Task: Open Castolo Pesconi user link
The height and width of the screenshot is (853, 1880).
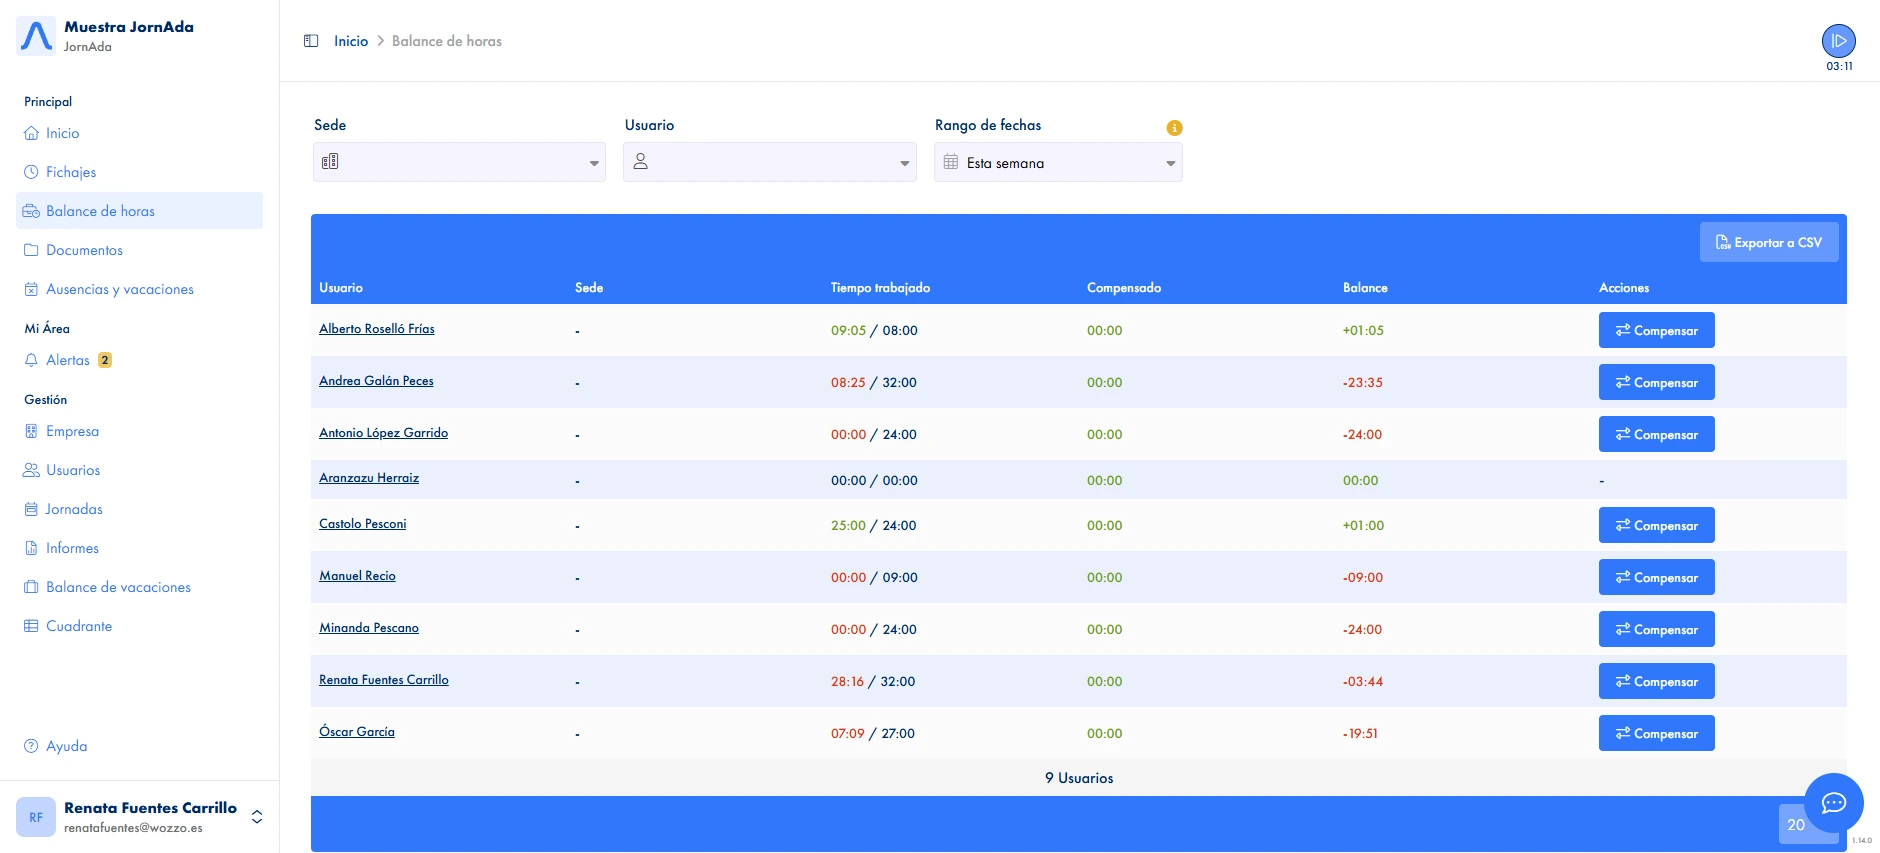Action: [x=362, y=524]
